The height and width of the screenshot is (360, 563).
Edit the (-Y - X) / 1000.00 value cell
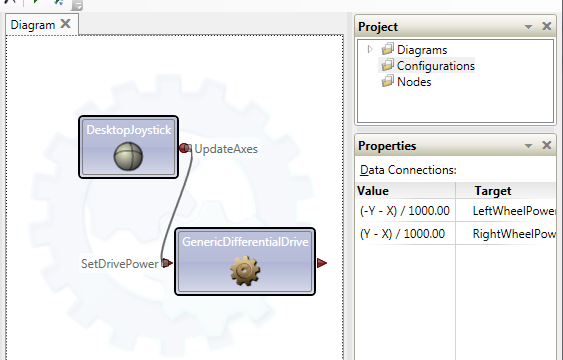(x=405, y=211)
